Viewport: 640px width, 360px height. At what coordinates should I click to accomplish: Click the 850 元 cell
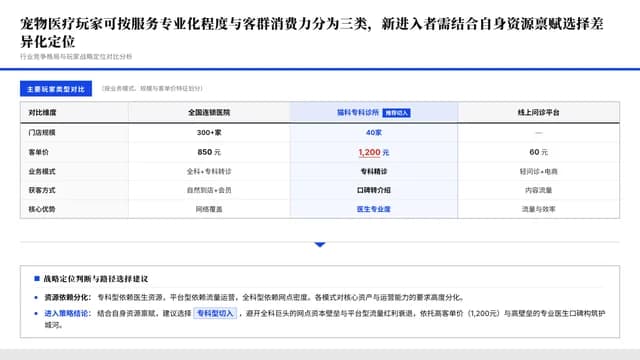209,152
